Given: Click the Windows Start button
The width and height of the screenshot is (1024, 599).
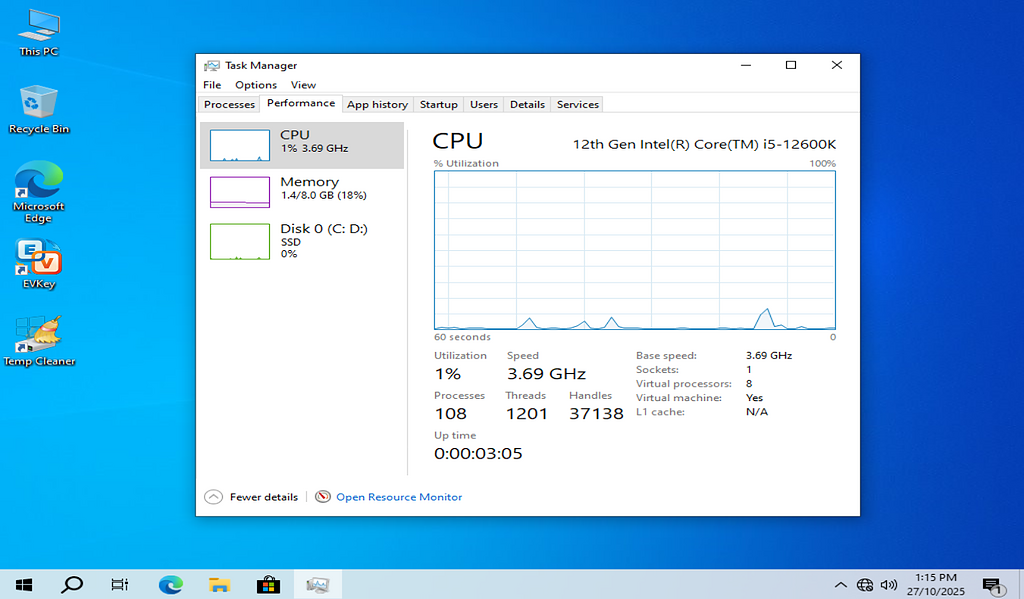Looking at the screenshot, I should (x=24, y=585).
